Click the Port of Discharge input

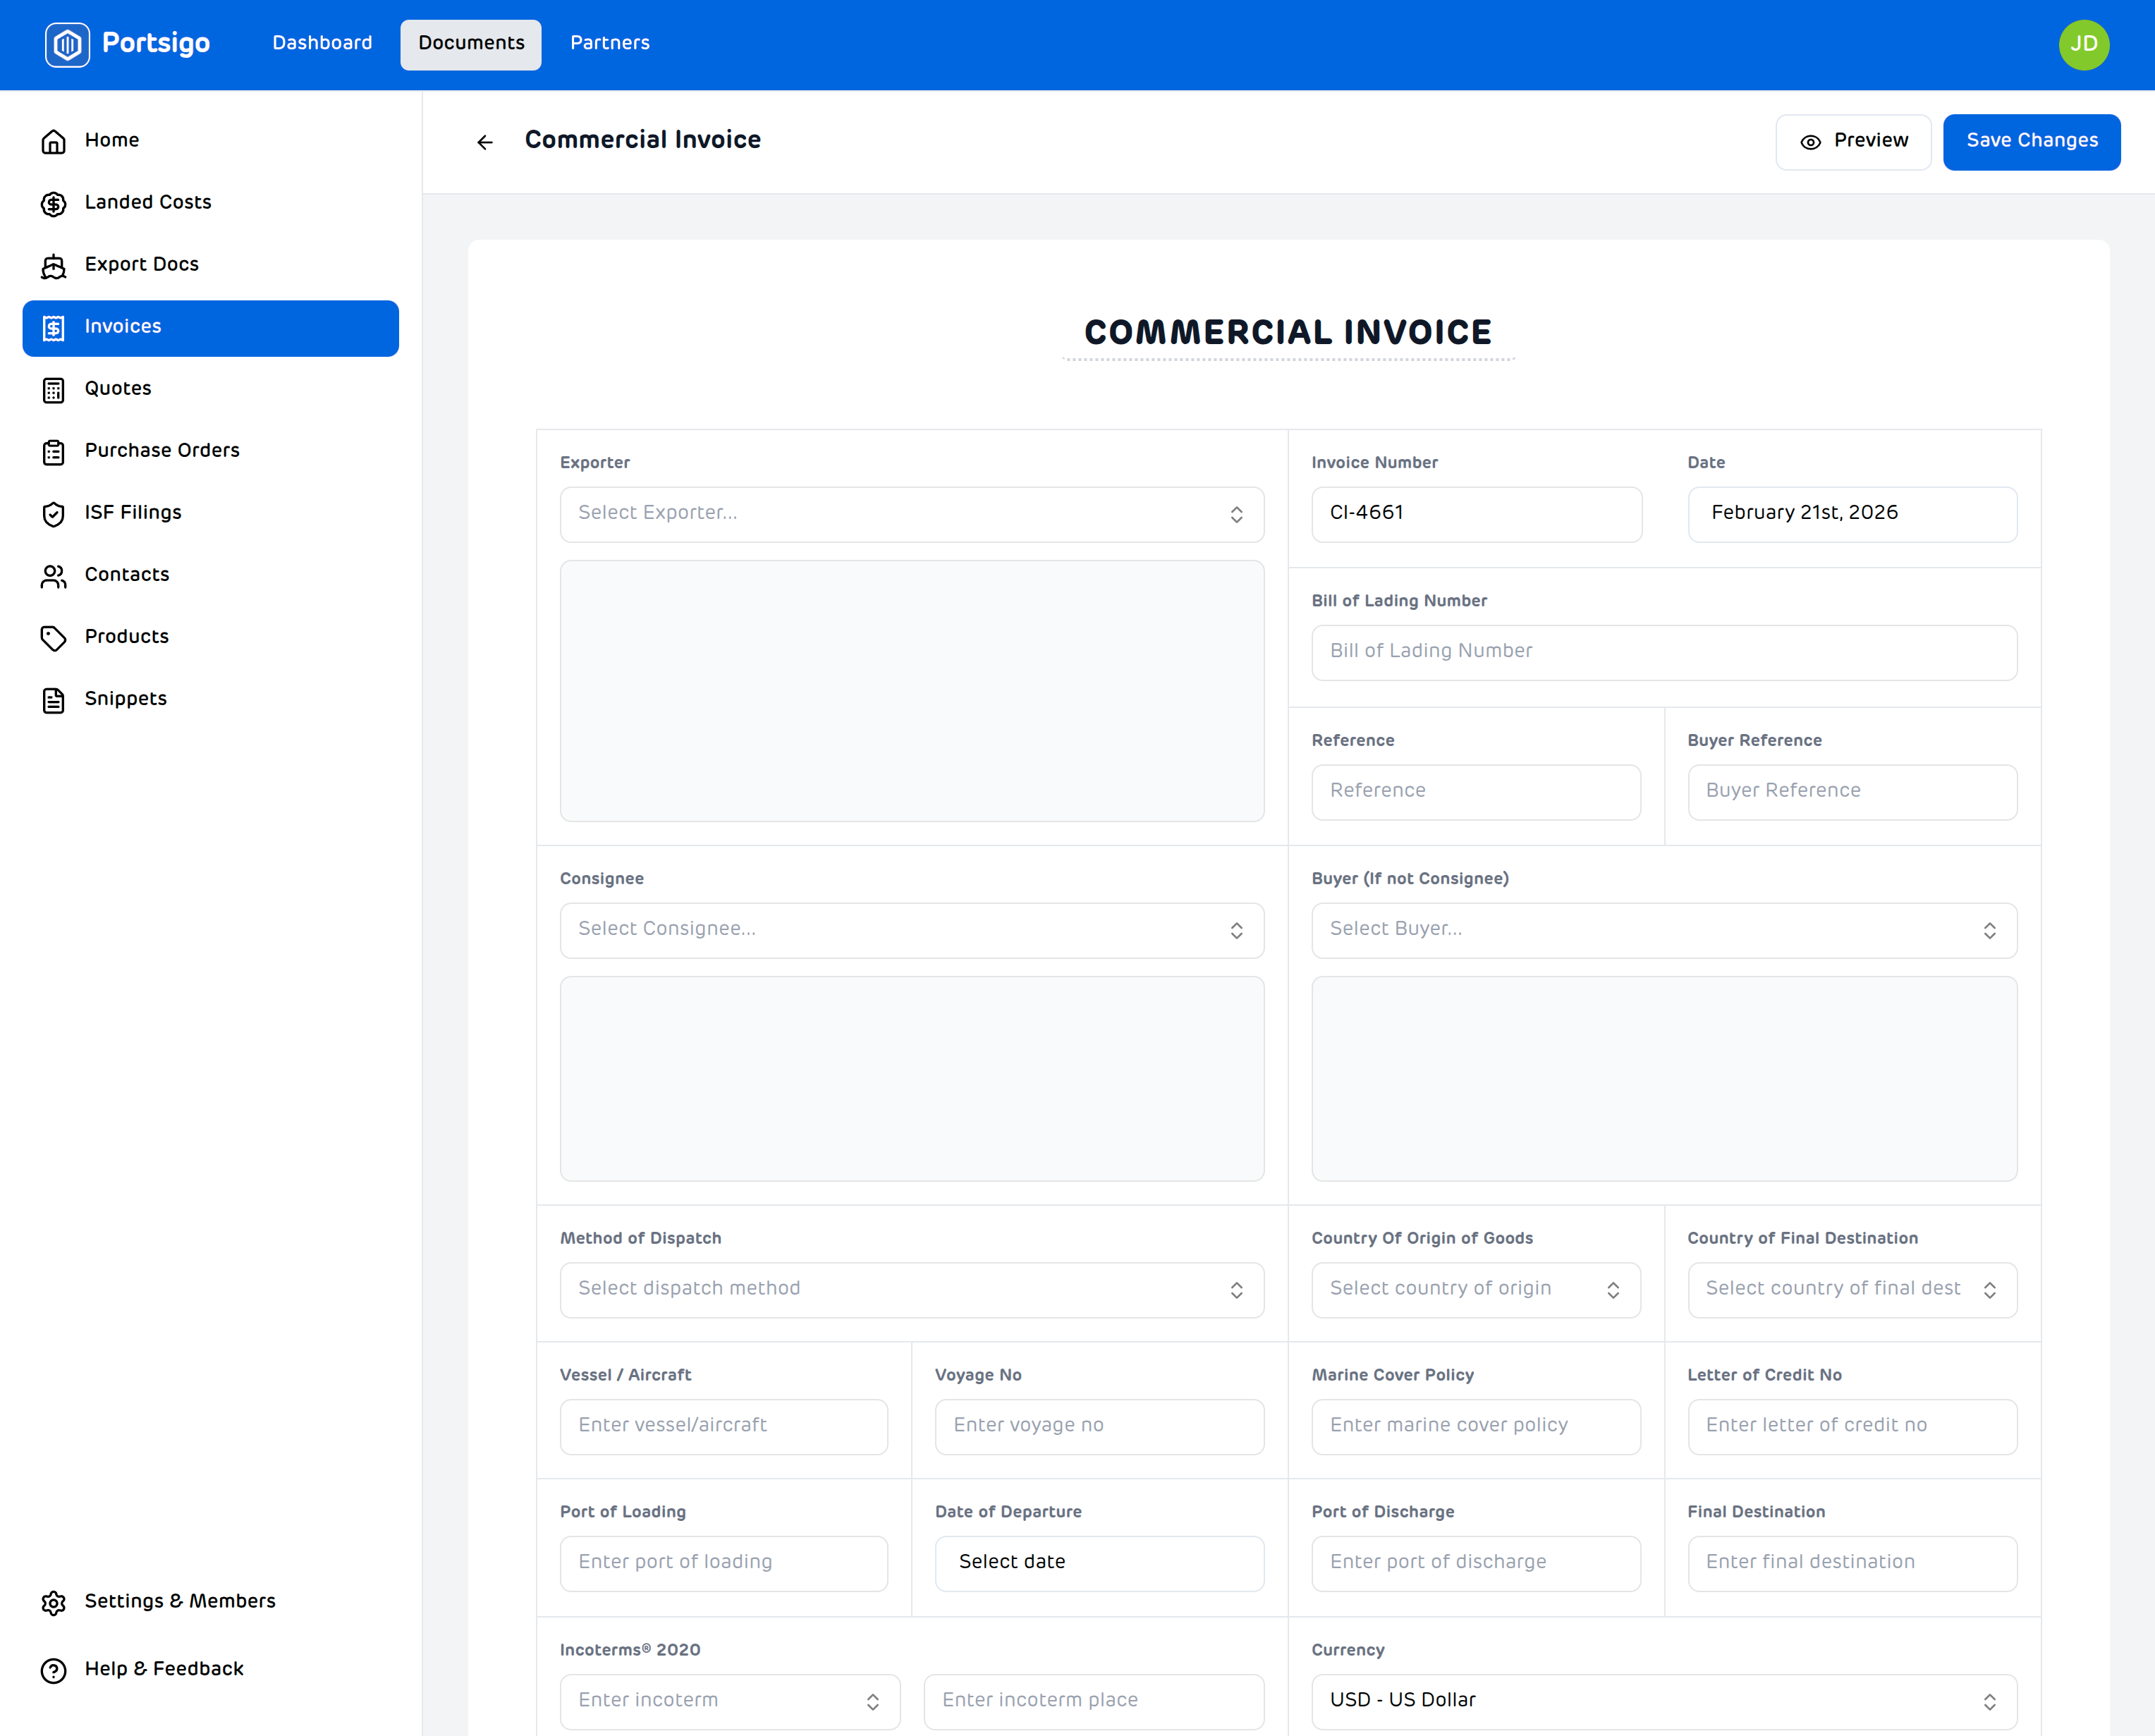[x=1475, y=1563]
